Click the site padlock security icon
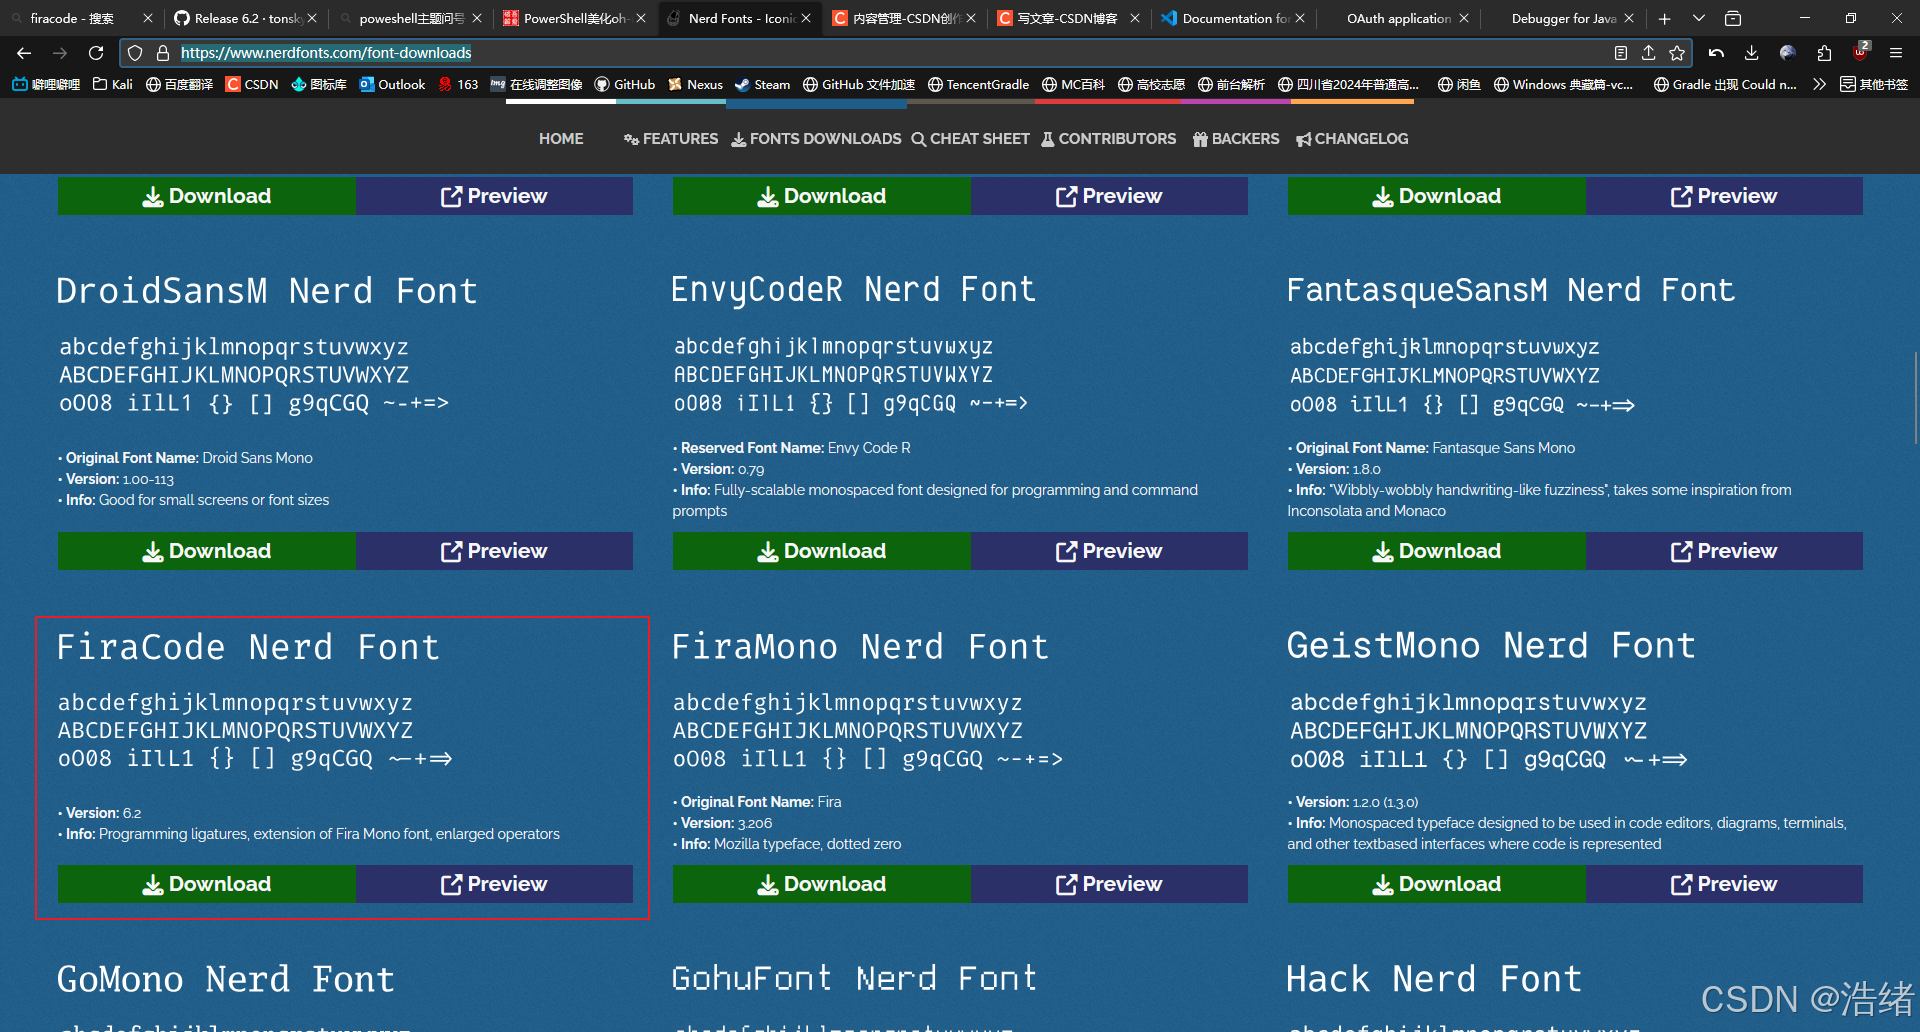Viewport: 1920px width, 1032px height. coord(162,53)
